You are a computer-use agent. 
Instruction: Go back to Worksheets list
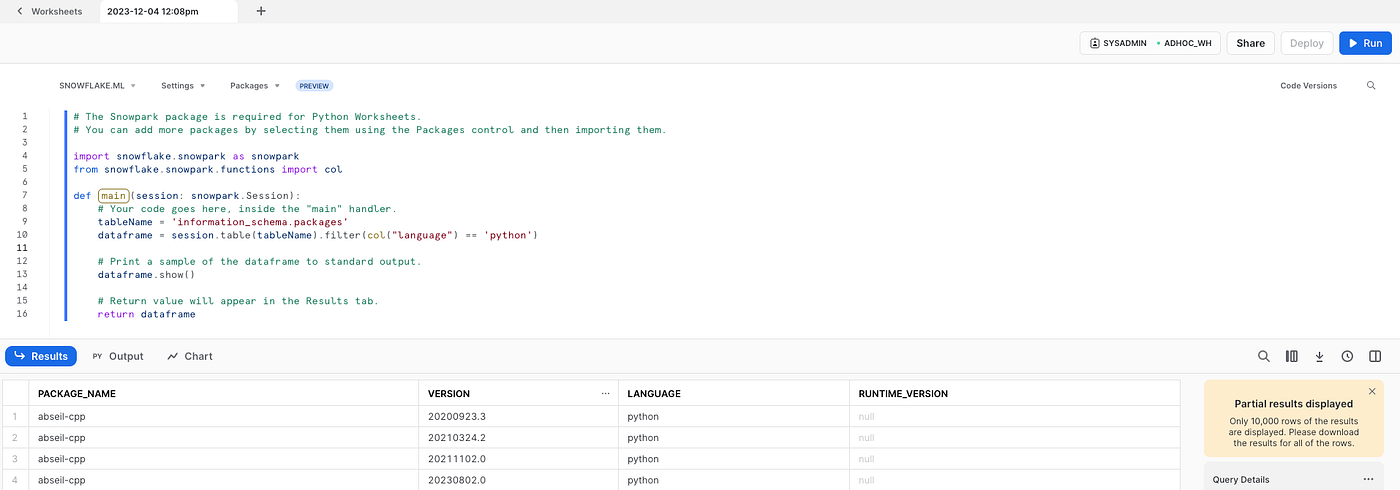pos(50,11)
